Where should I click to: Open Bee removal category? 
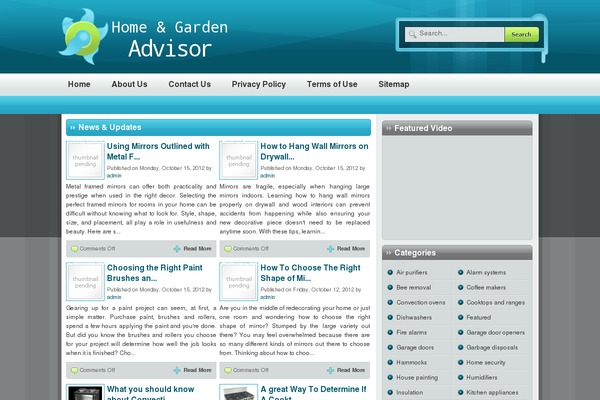[x=414, y=287]
